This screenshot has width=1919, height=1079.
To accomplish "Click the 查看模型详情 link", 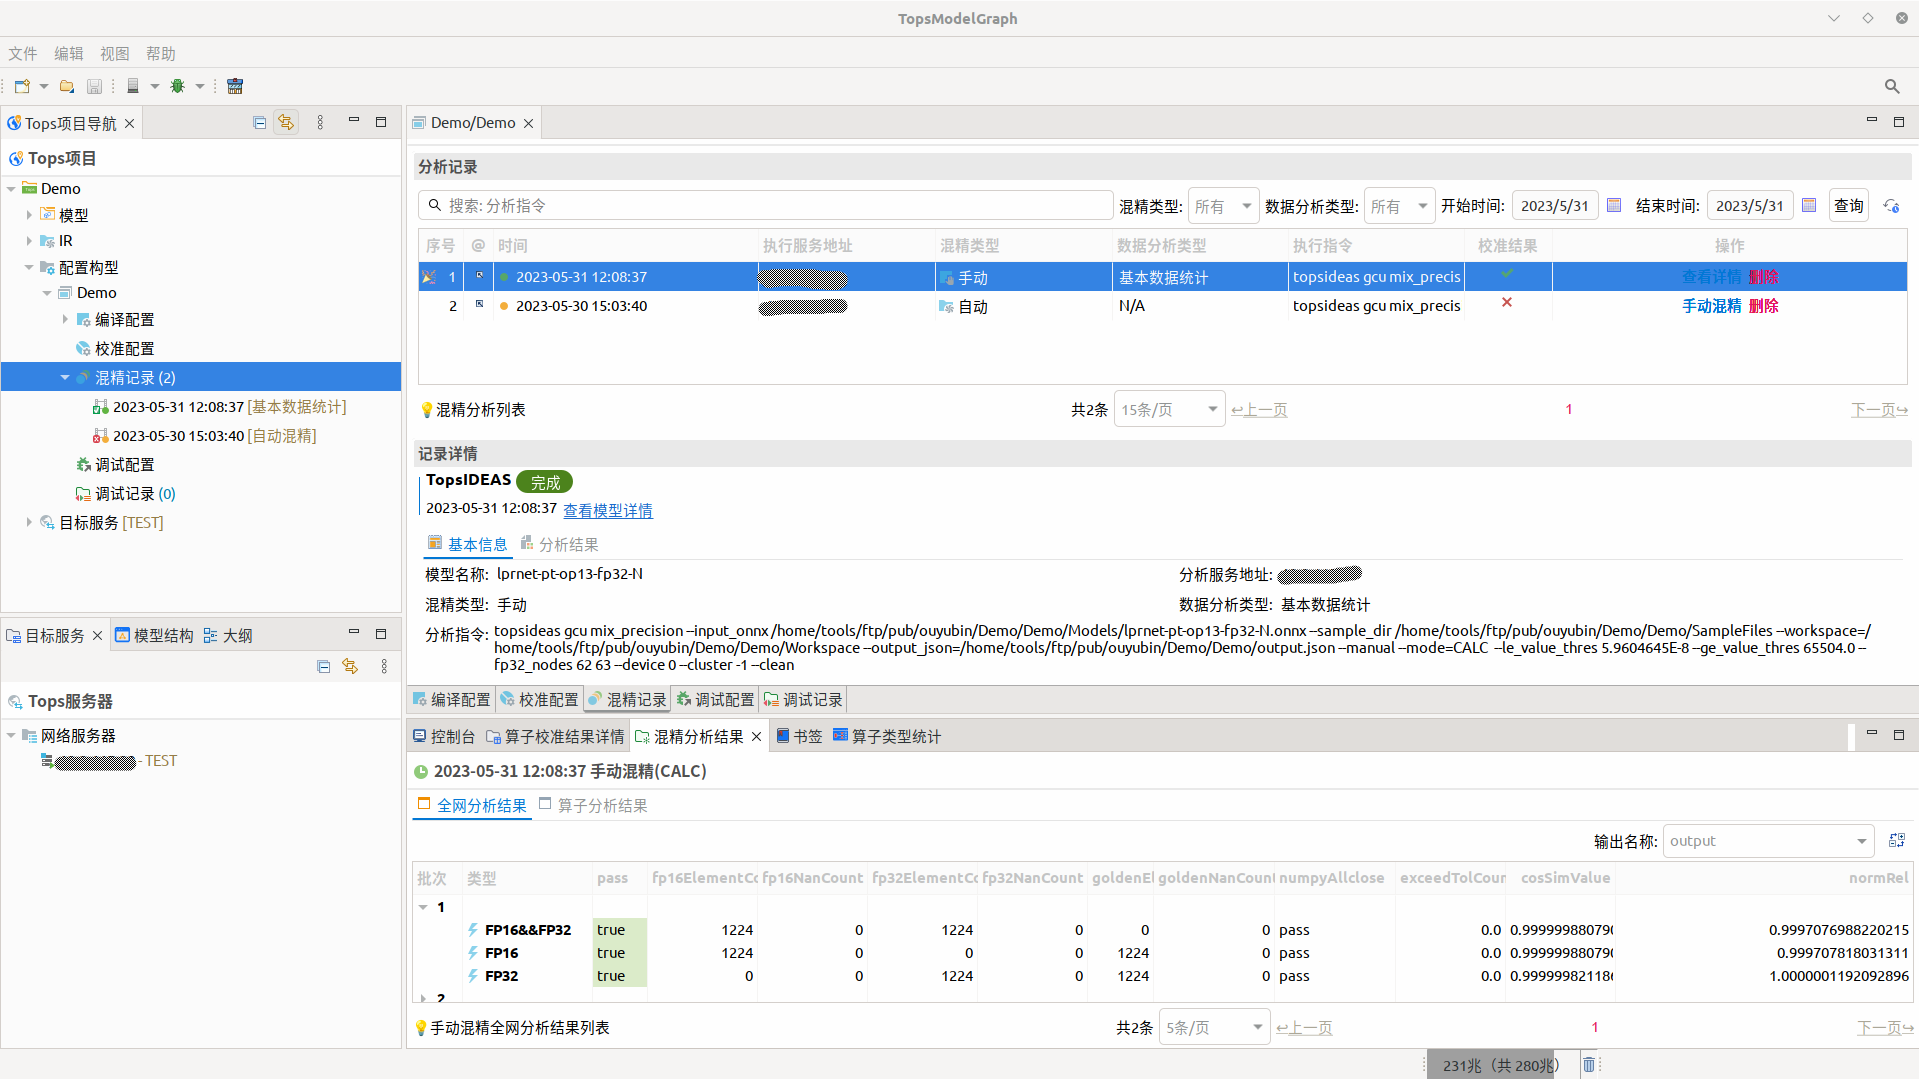I will pos(607,511).
